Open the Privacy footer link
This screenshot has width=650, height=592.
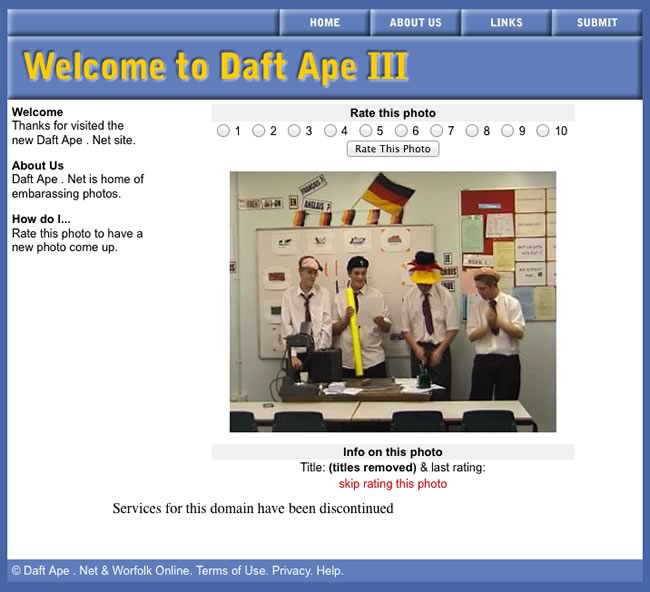(x=291, y=571)
